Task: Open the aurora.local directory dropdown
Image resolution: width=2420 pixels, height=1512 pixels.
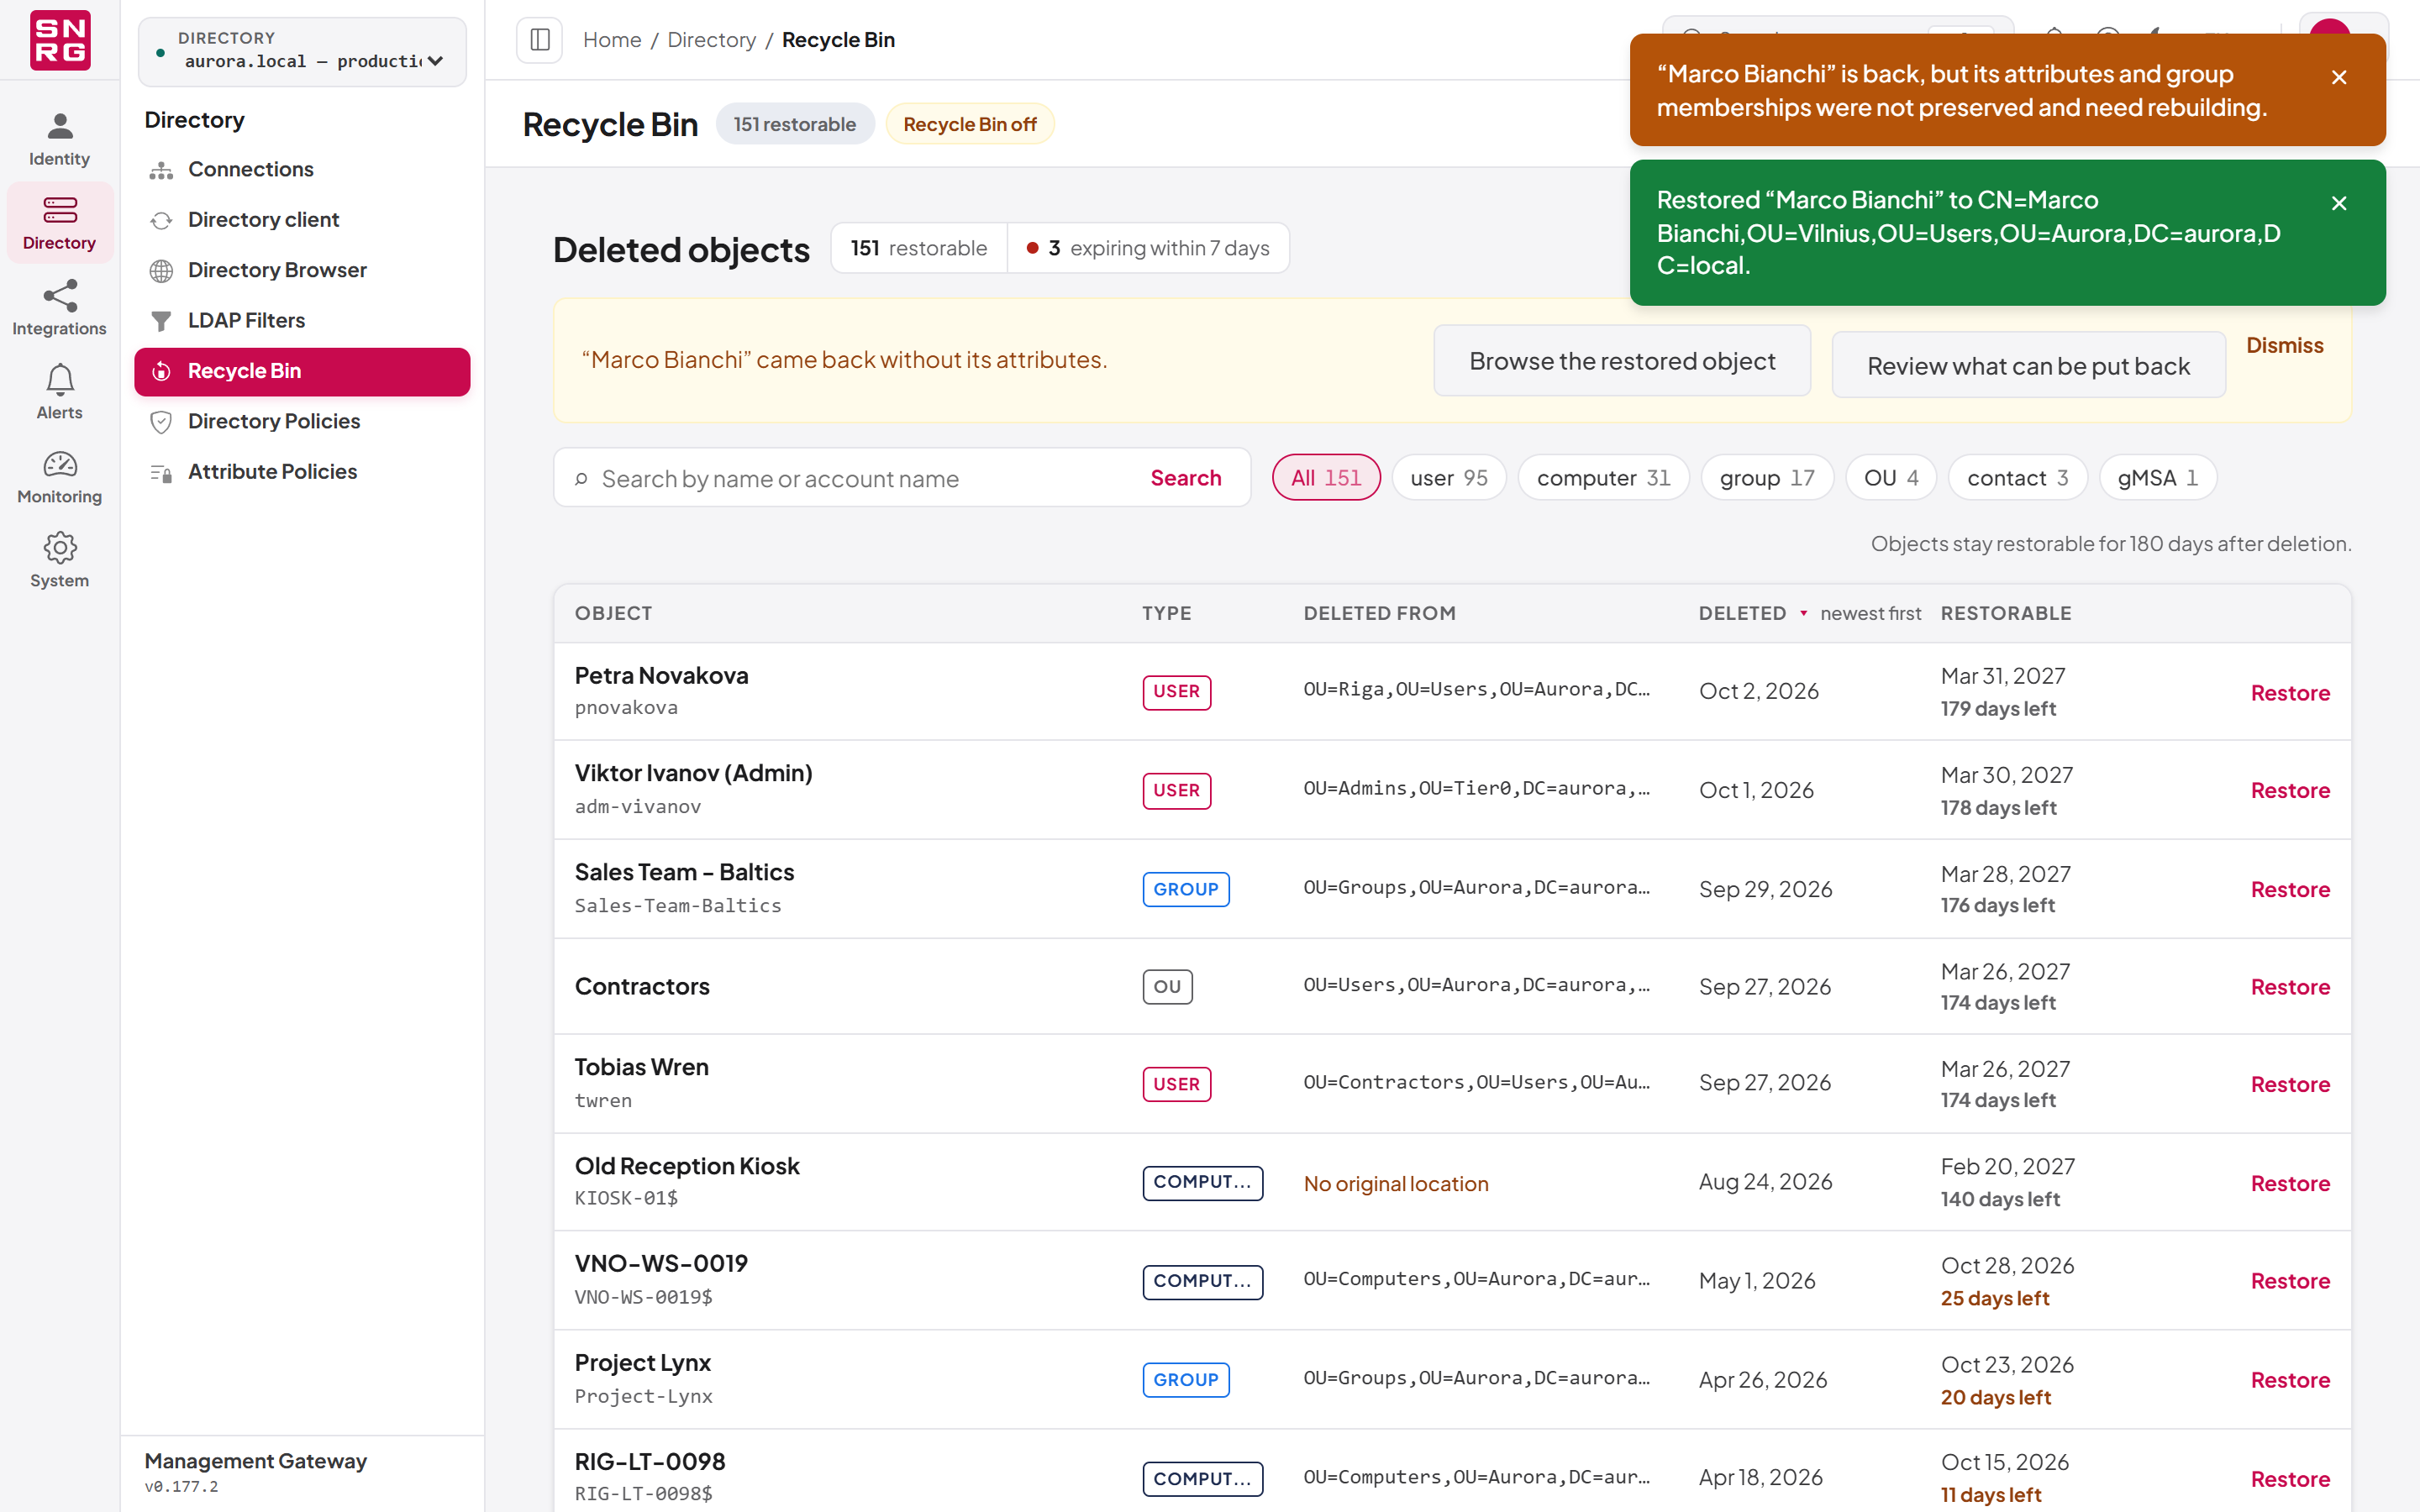Action: click(x=303, y=52)
